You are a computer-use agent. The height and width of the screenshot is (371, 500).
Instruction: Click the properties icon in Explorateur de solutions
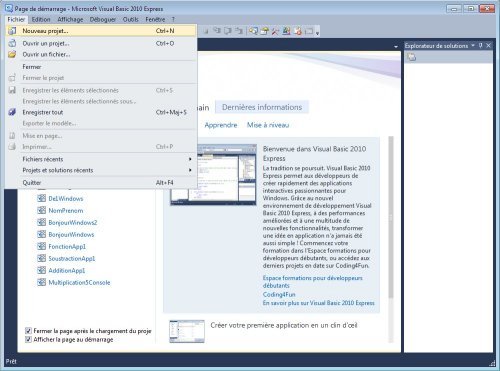click(412, 57)
